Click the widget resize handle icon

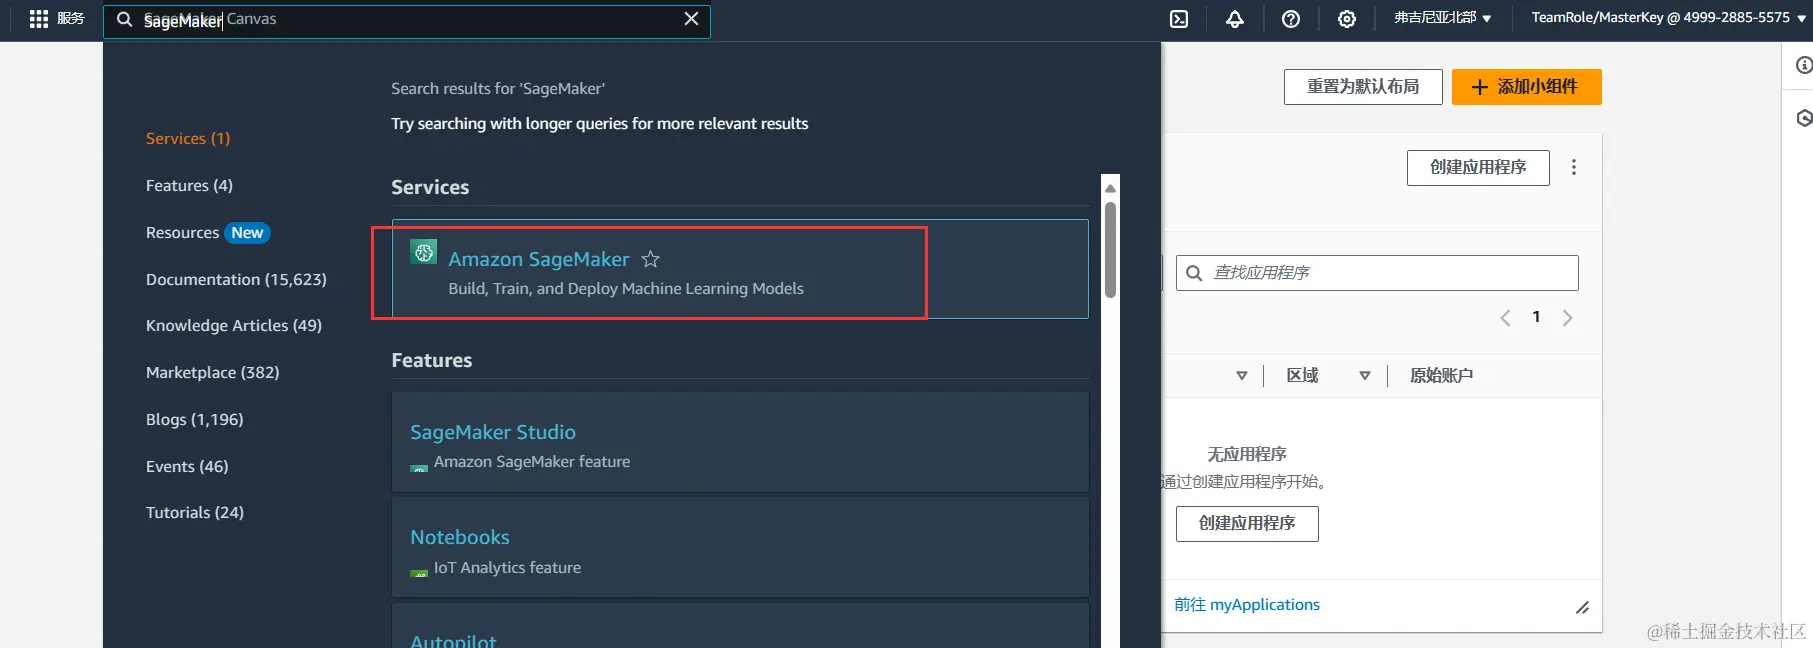[x=1582, y=607]
